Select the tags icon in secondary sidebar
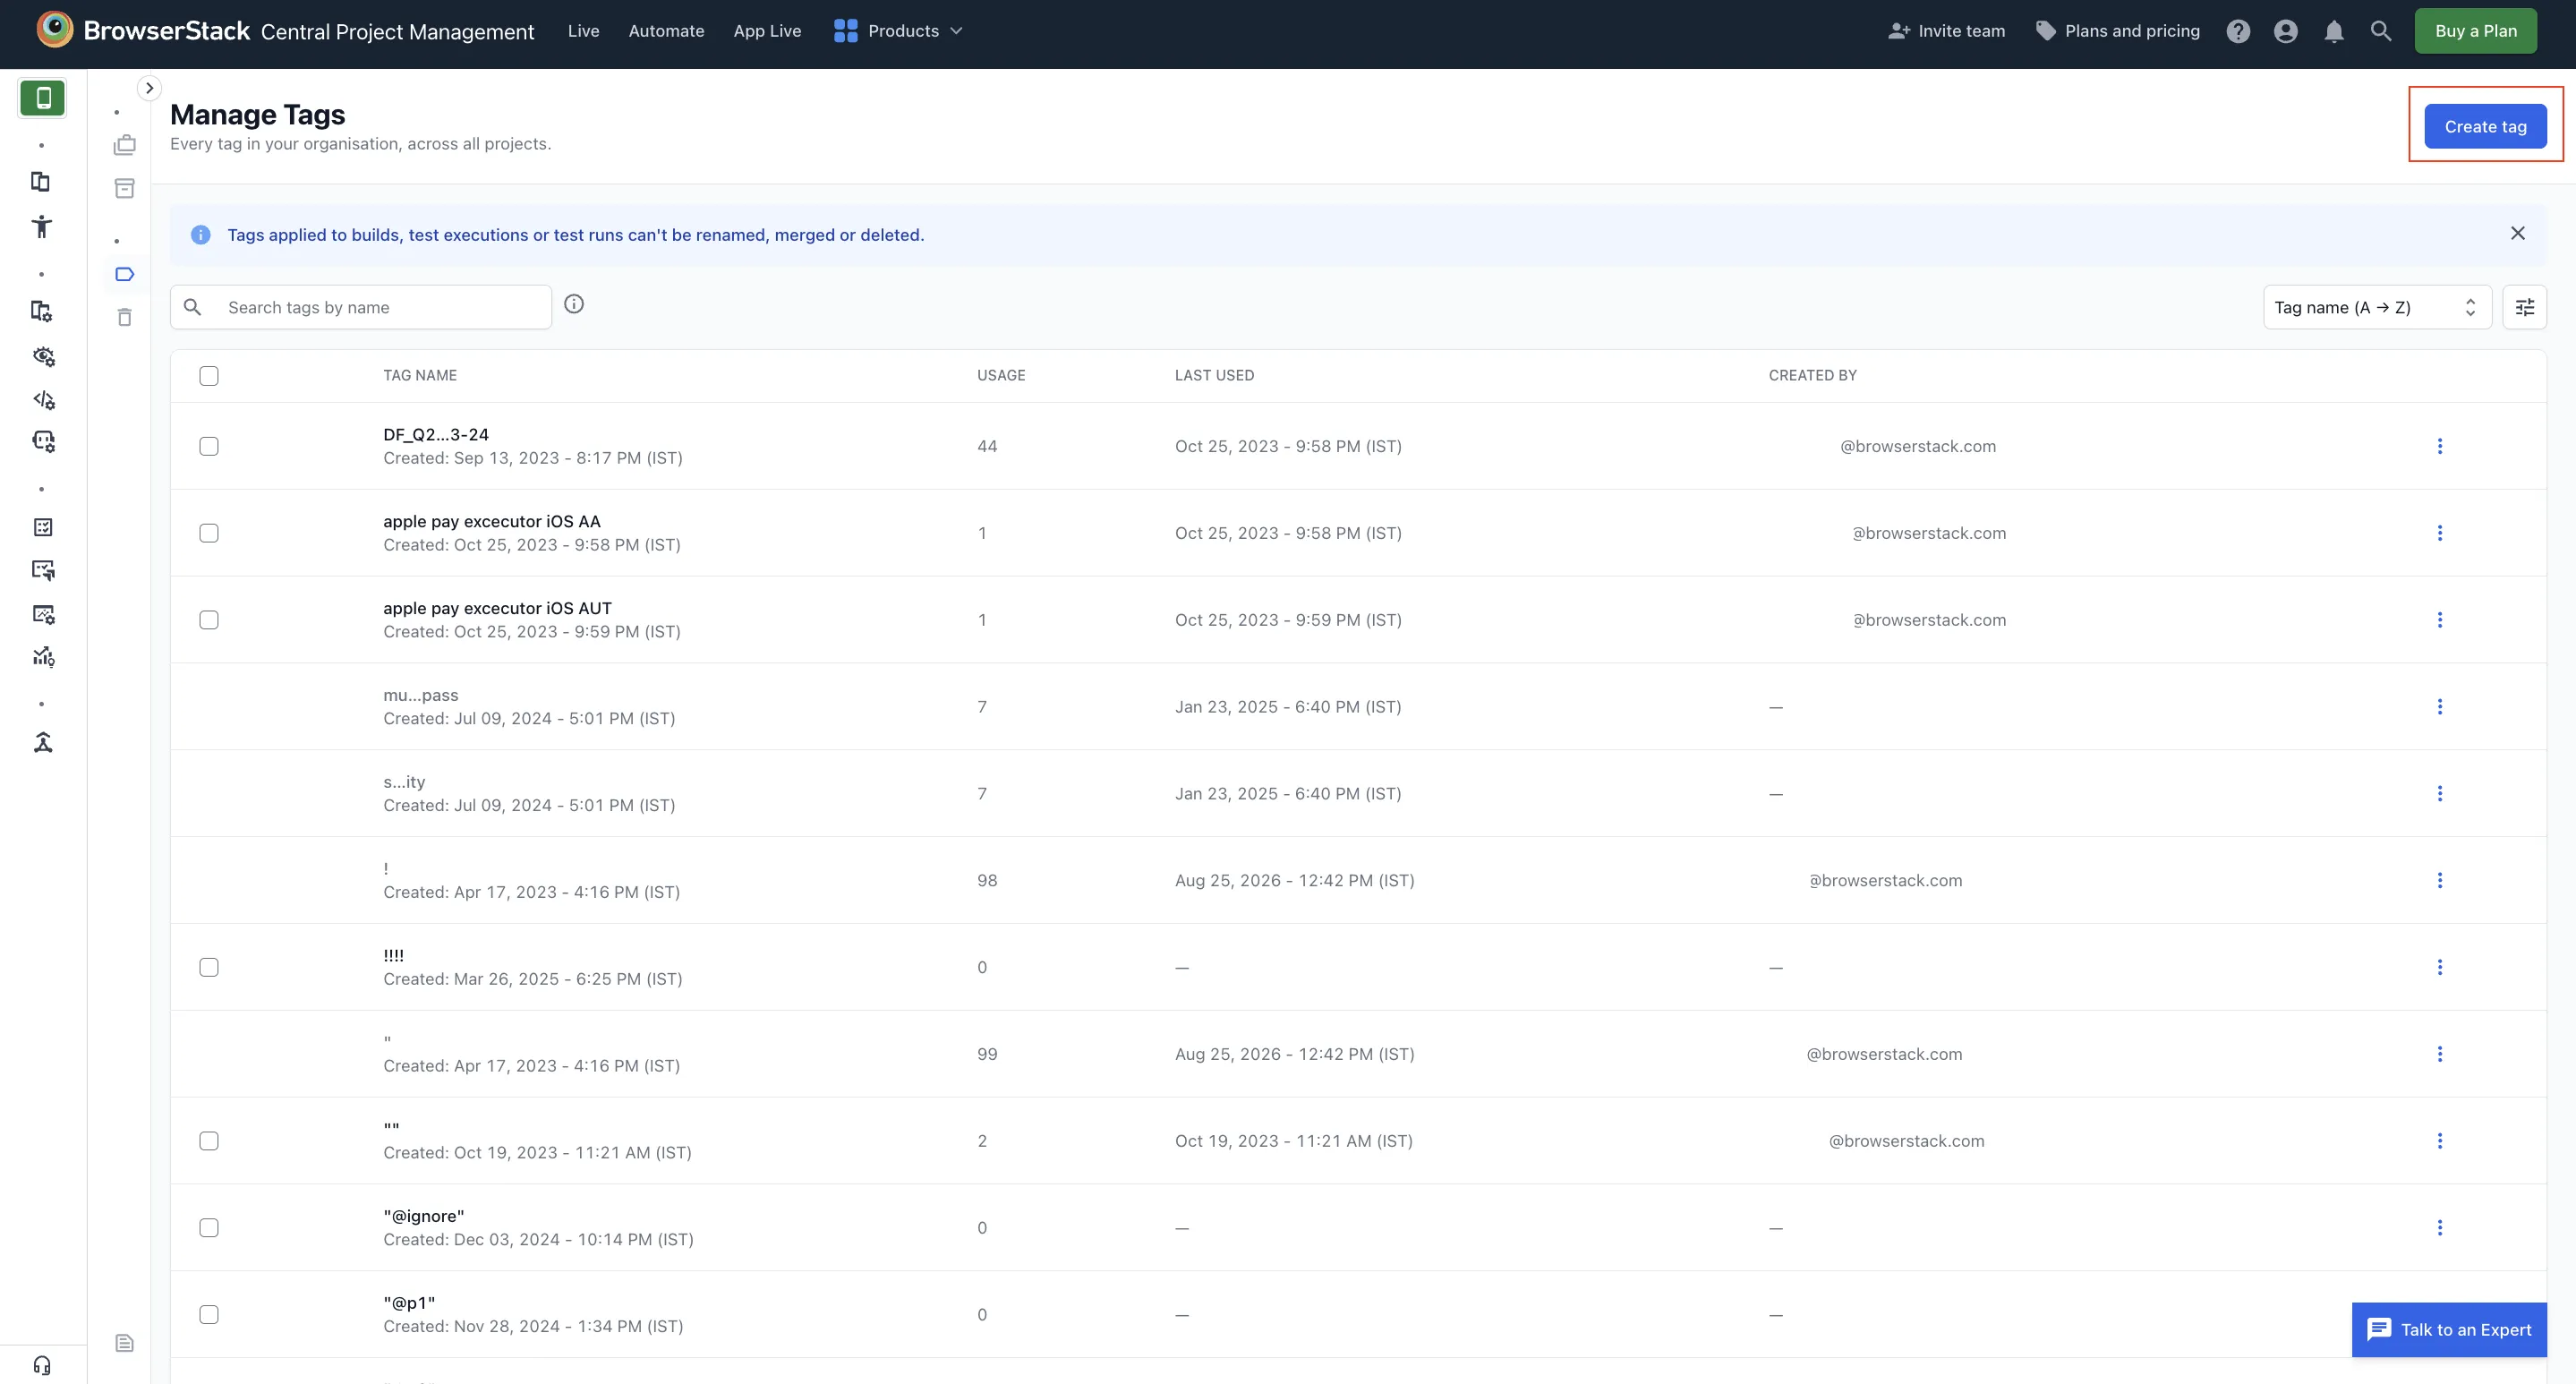 pos(125,274)
